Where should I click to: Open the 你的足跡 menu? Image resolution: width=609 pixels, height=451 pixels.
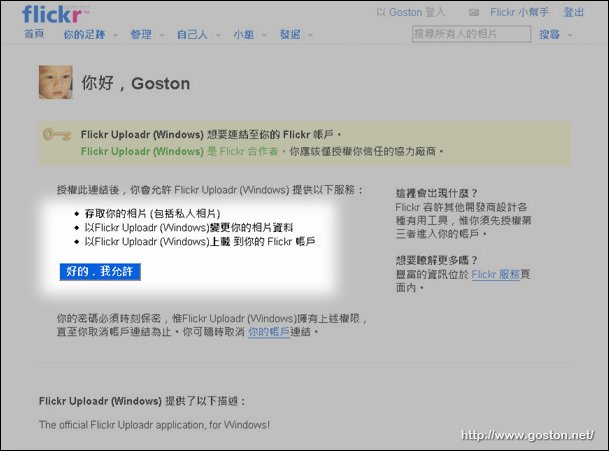[x=84, y=35]
